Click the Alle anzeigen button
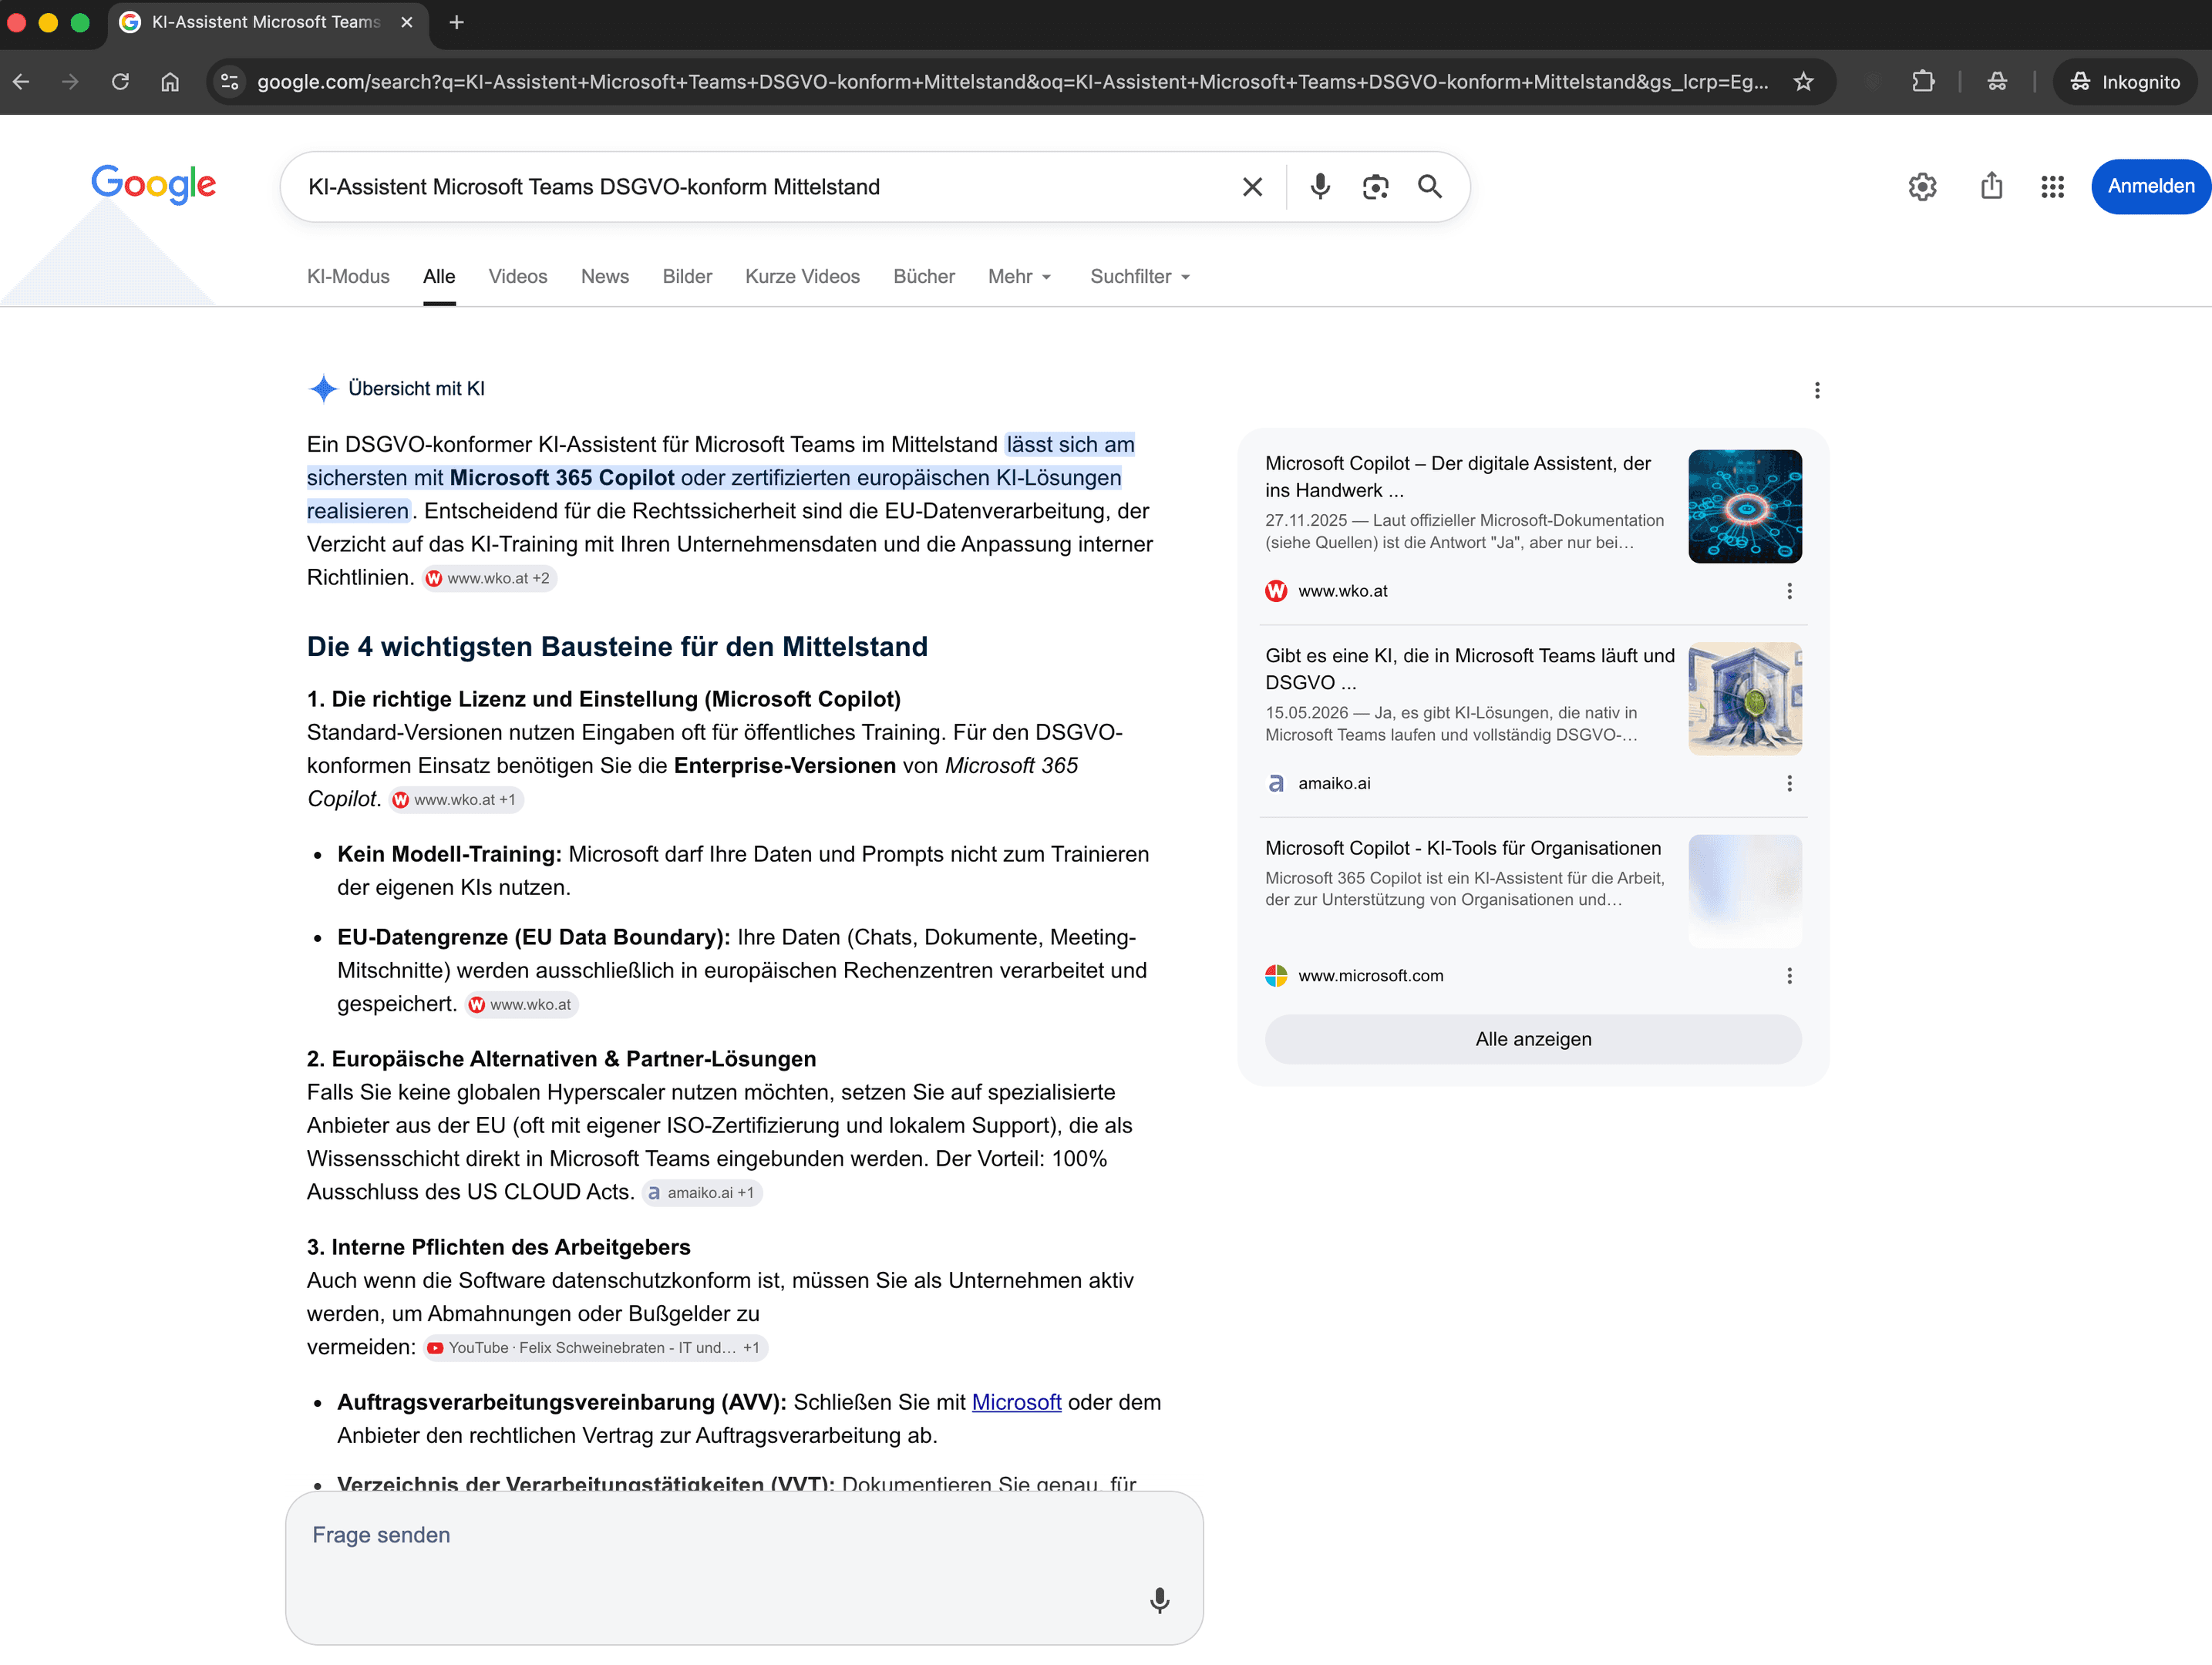The height and width of the screenshot is (1665, 2212). coord(1533,1039)
